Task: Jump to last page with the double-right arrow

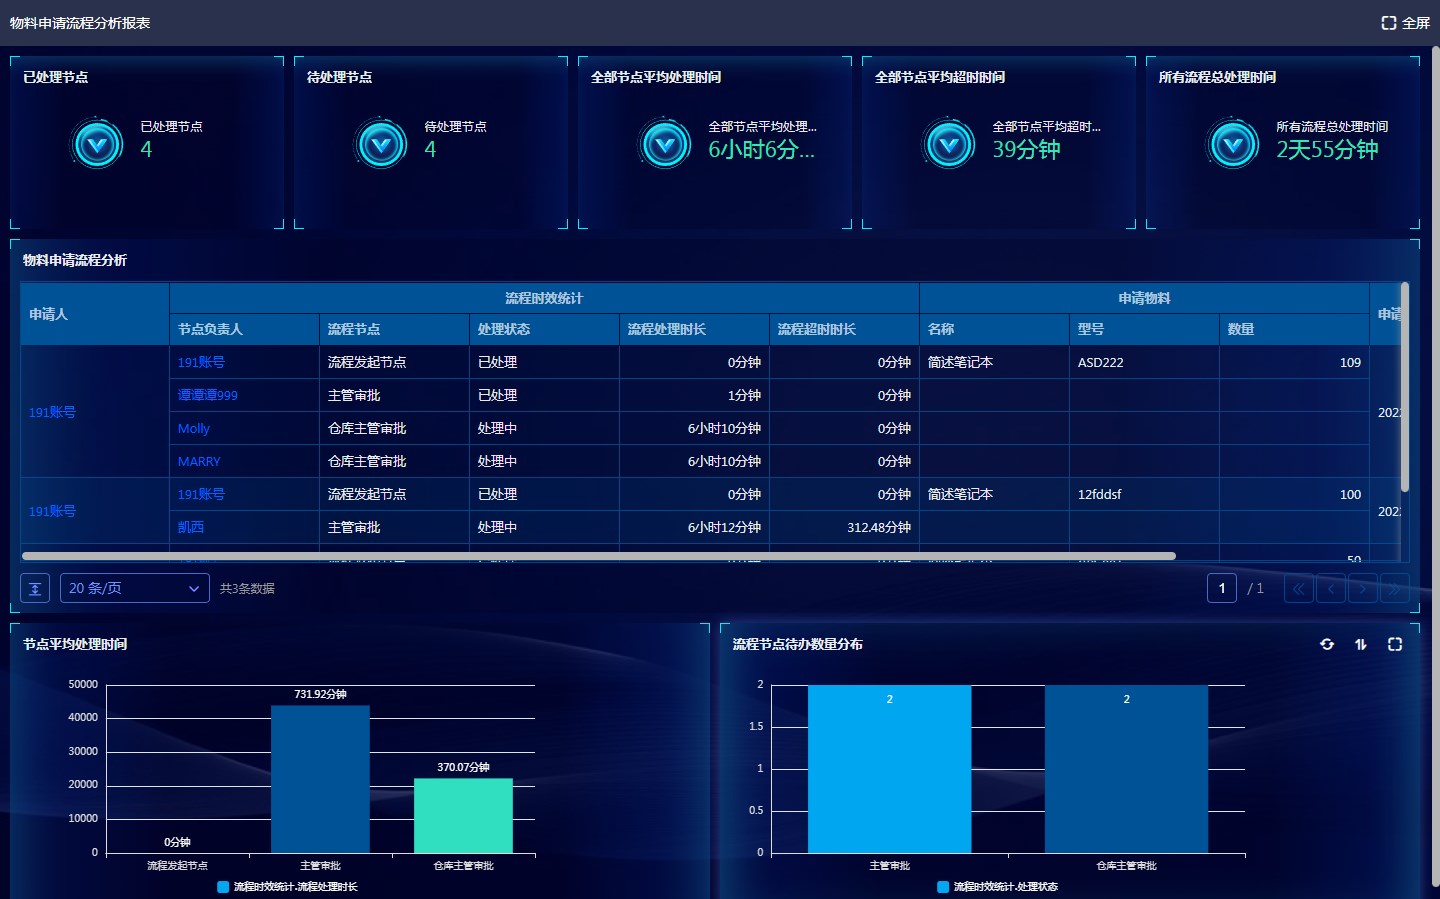Action: coord(1394,588)
